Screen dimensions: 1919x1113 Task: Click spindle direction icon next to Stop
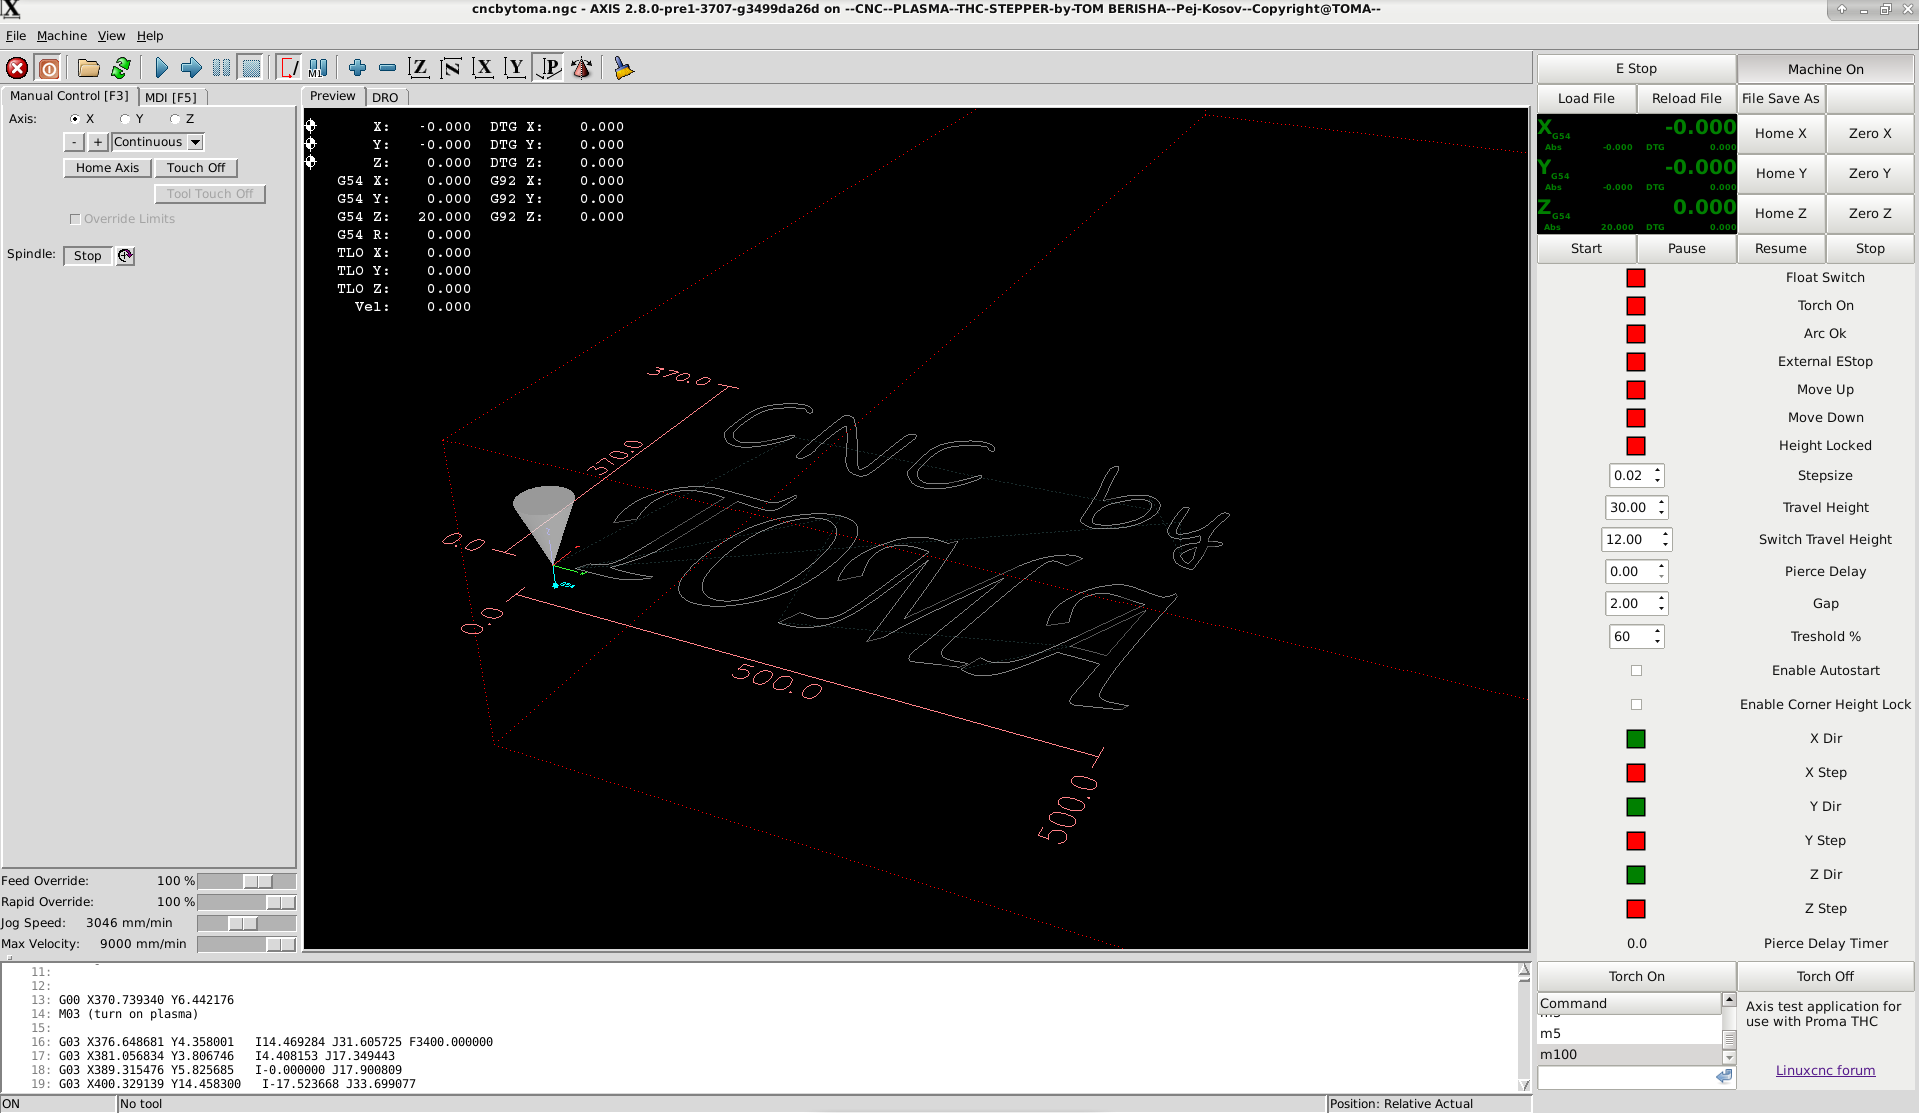click(x=125, y=256)
